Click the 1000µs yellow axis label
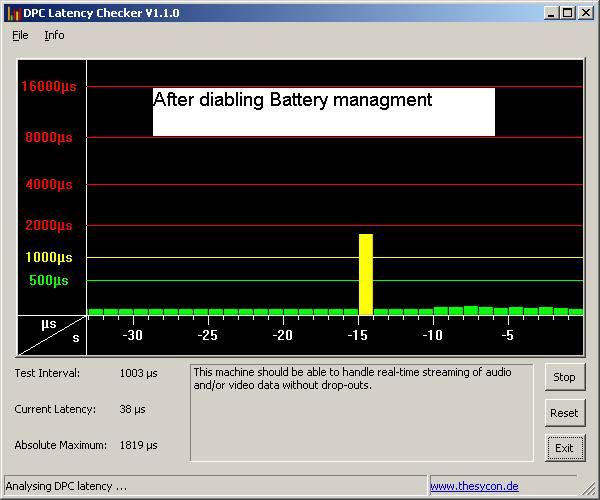The image size is (600, 500). point(49,257)
